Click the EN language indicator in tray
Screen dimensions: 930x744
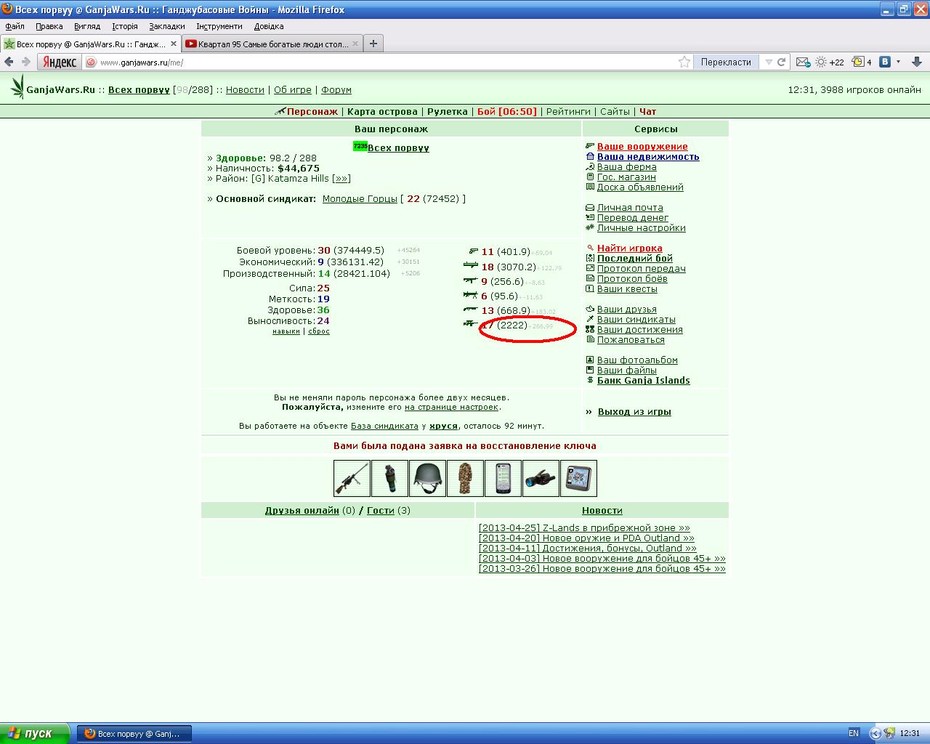click(x=853, y=733)
